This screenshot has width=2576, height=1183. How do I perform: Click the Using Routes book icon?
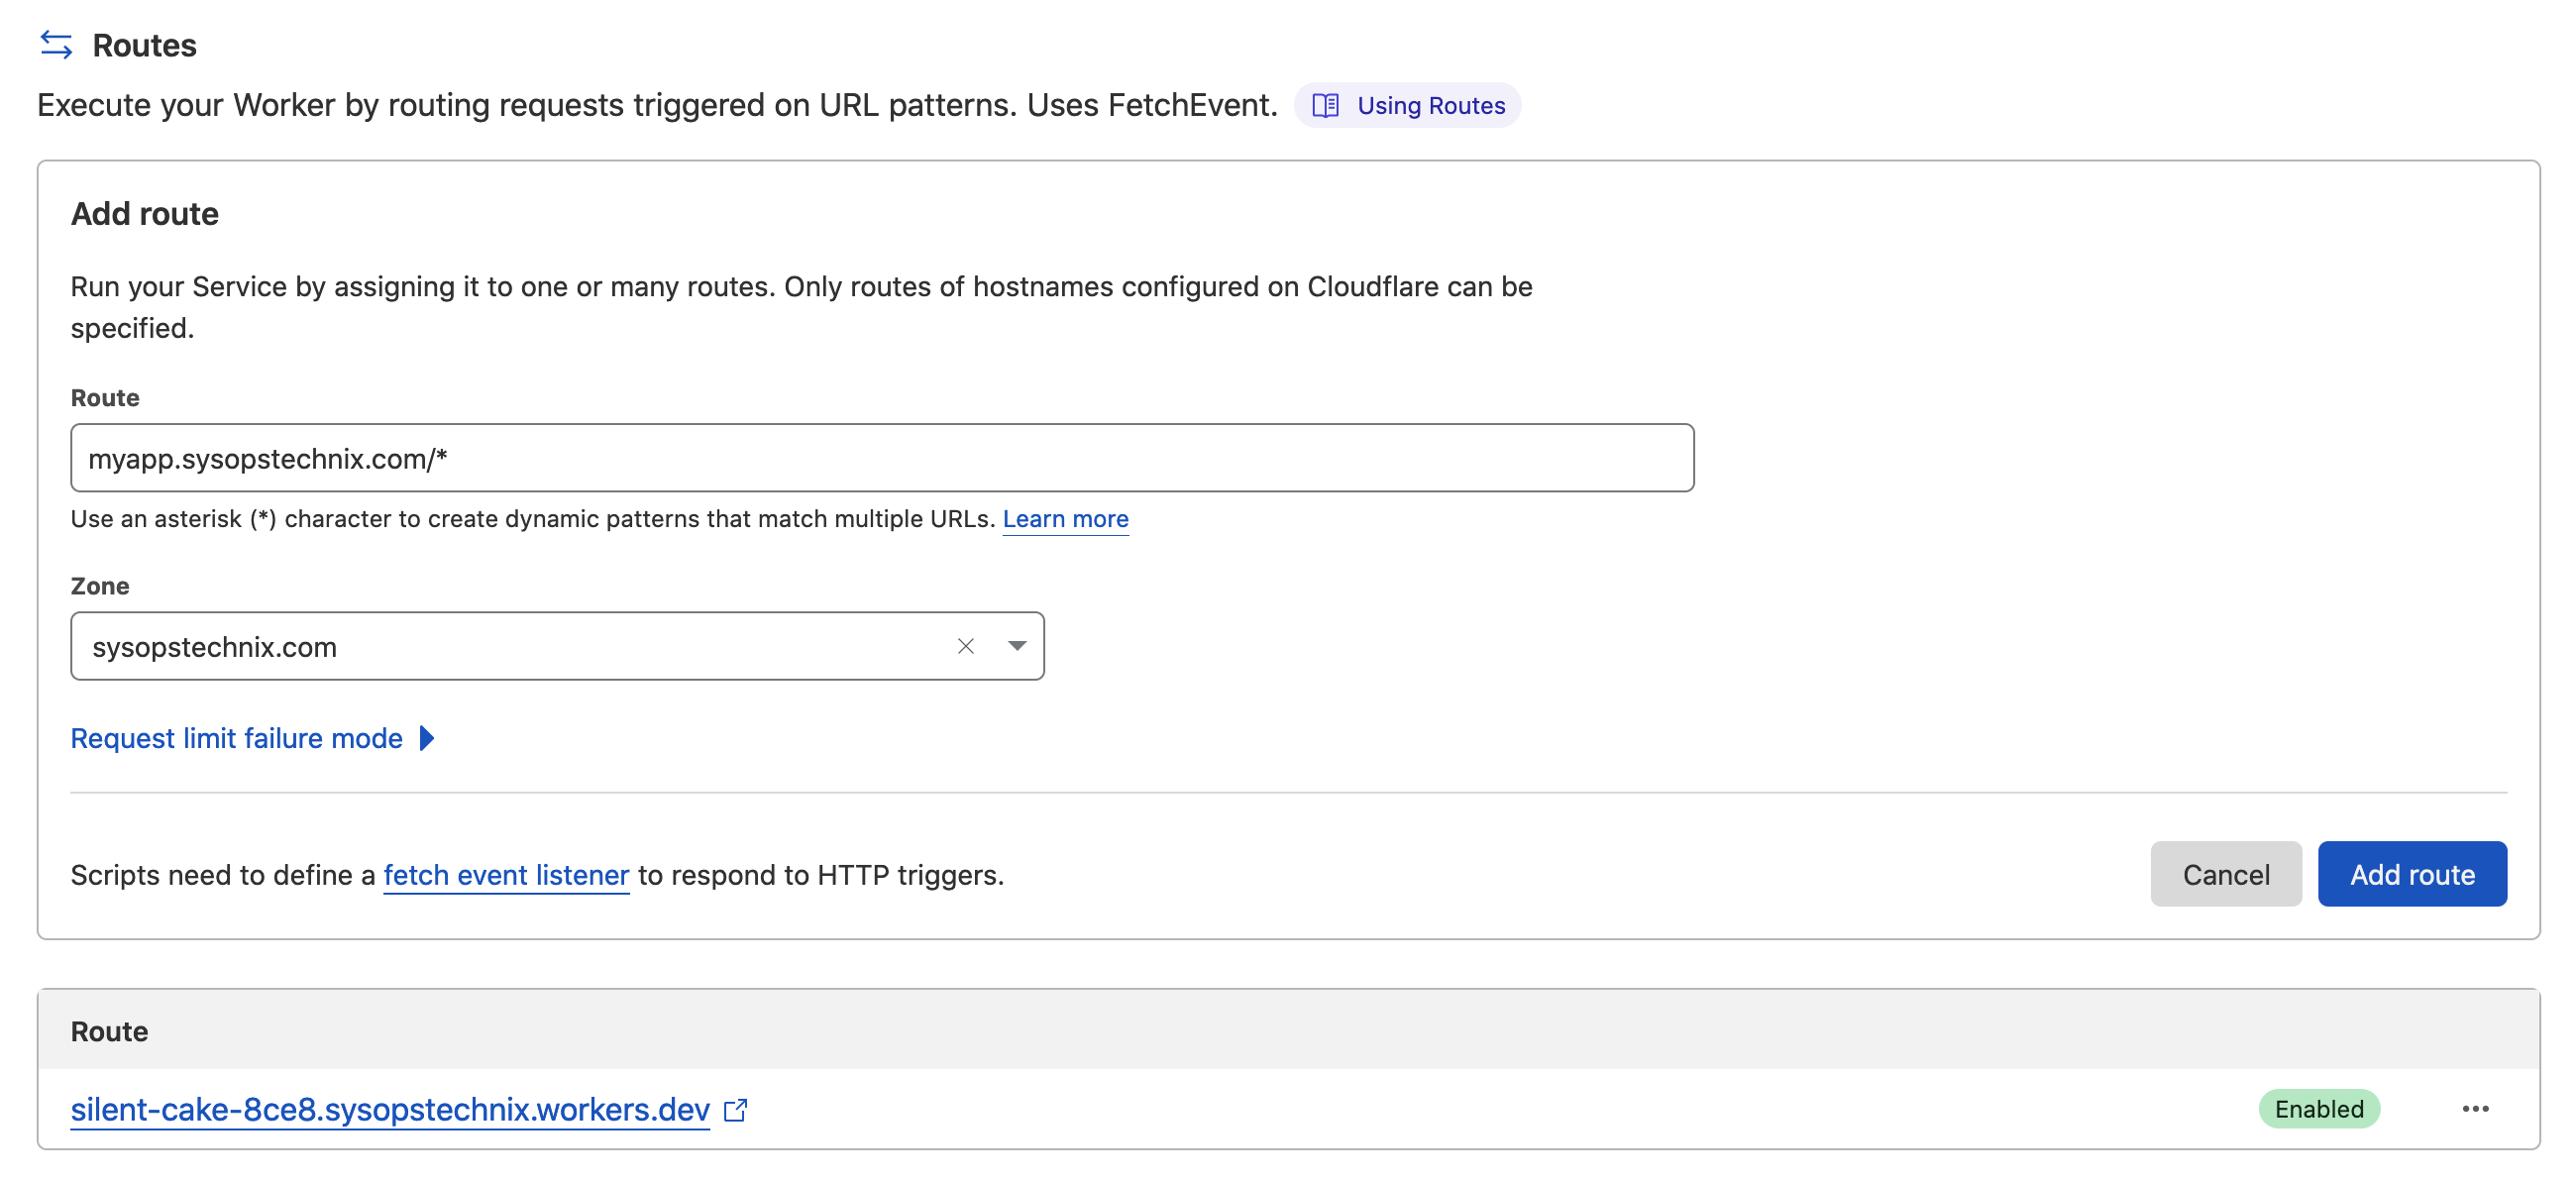[x=1325, y=106]
